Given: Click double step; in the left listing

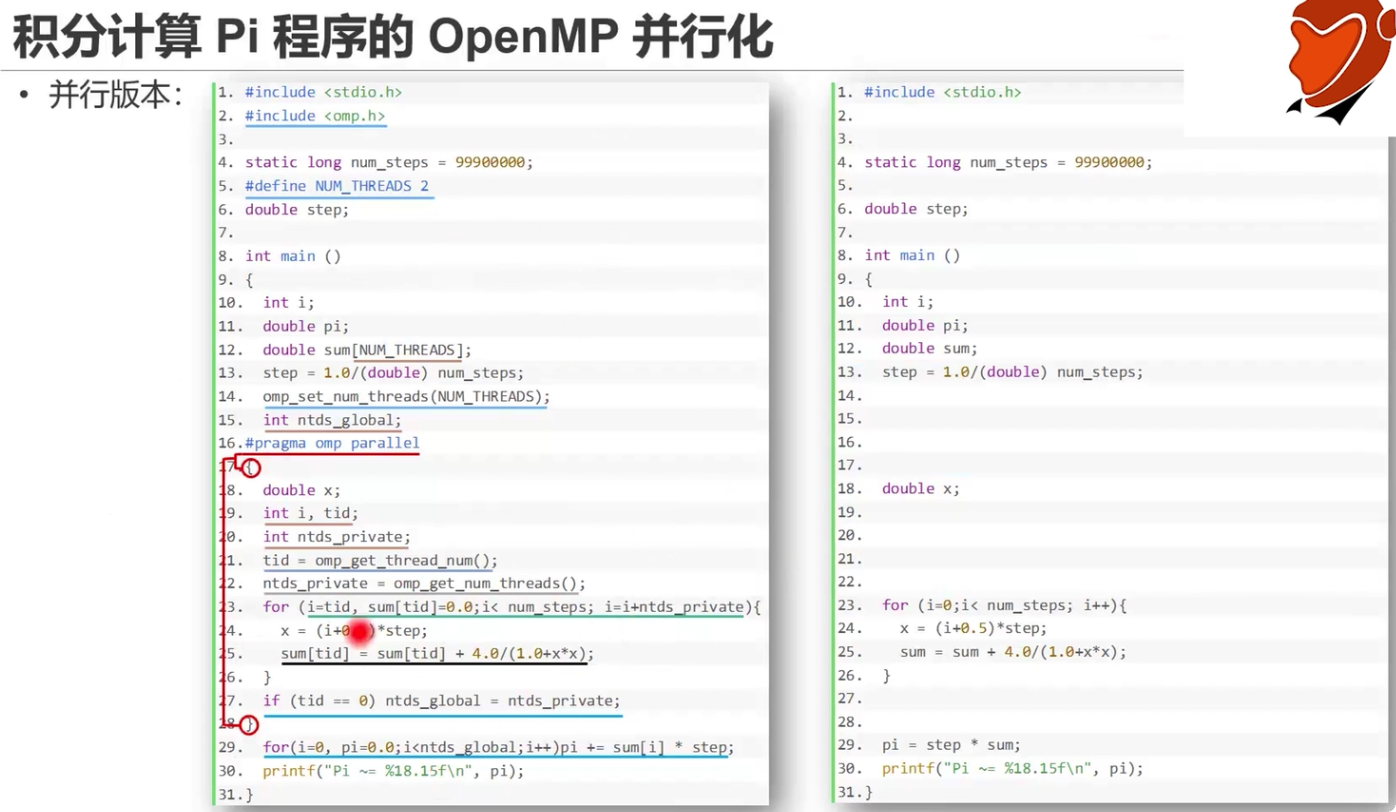Looking at the screenshot, I should 297,209.
